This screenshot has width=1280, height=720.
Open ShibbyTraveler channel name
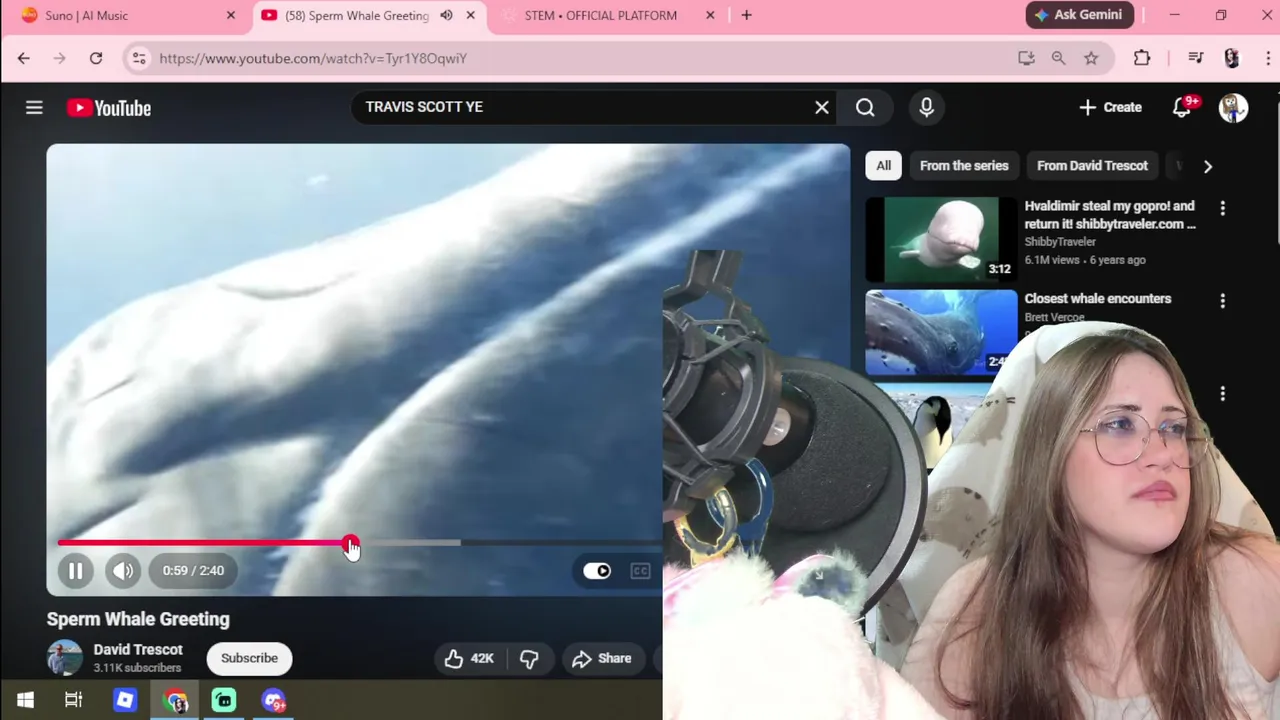pos(1060,242)
